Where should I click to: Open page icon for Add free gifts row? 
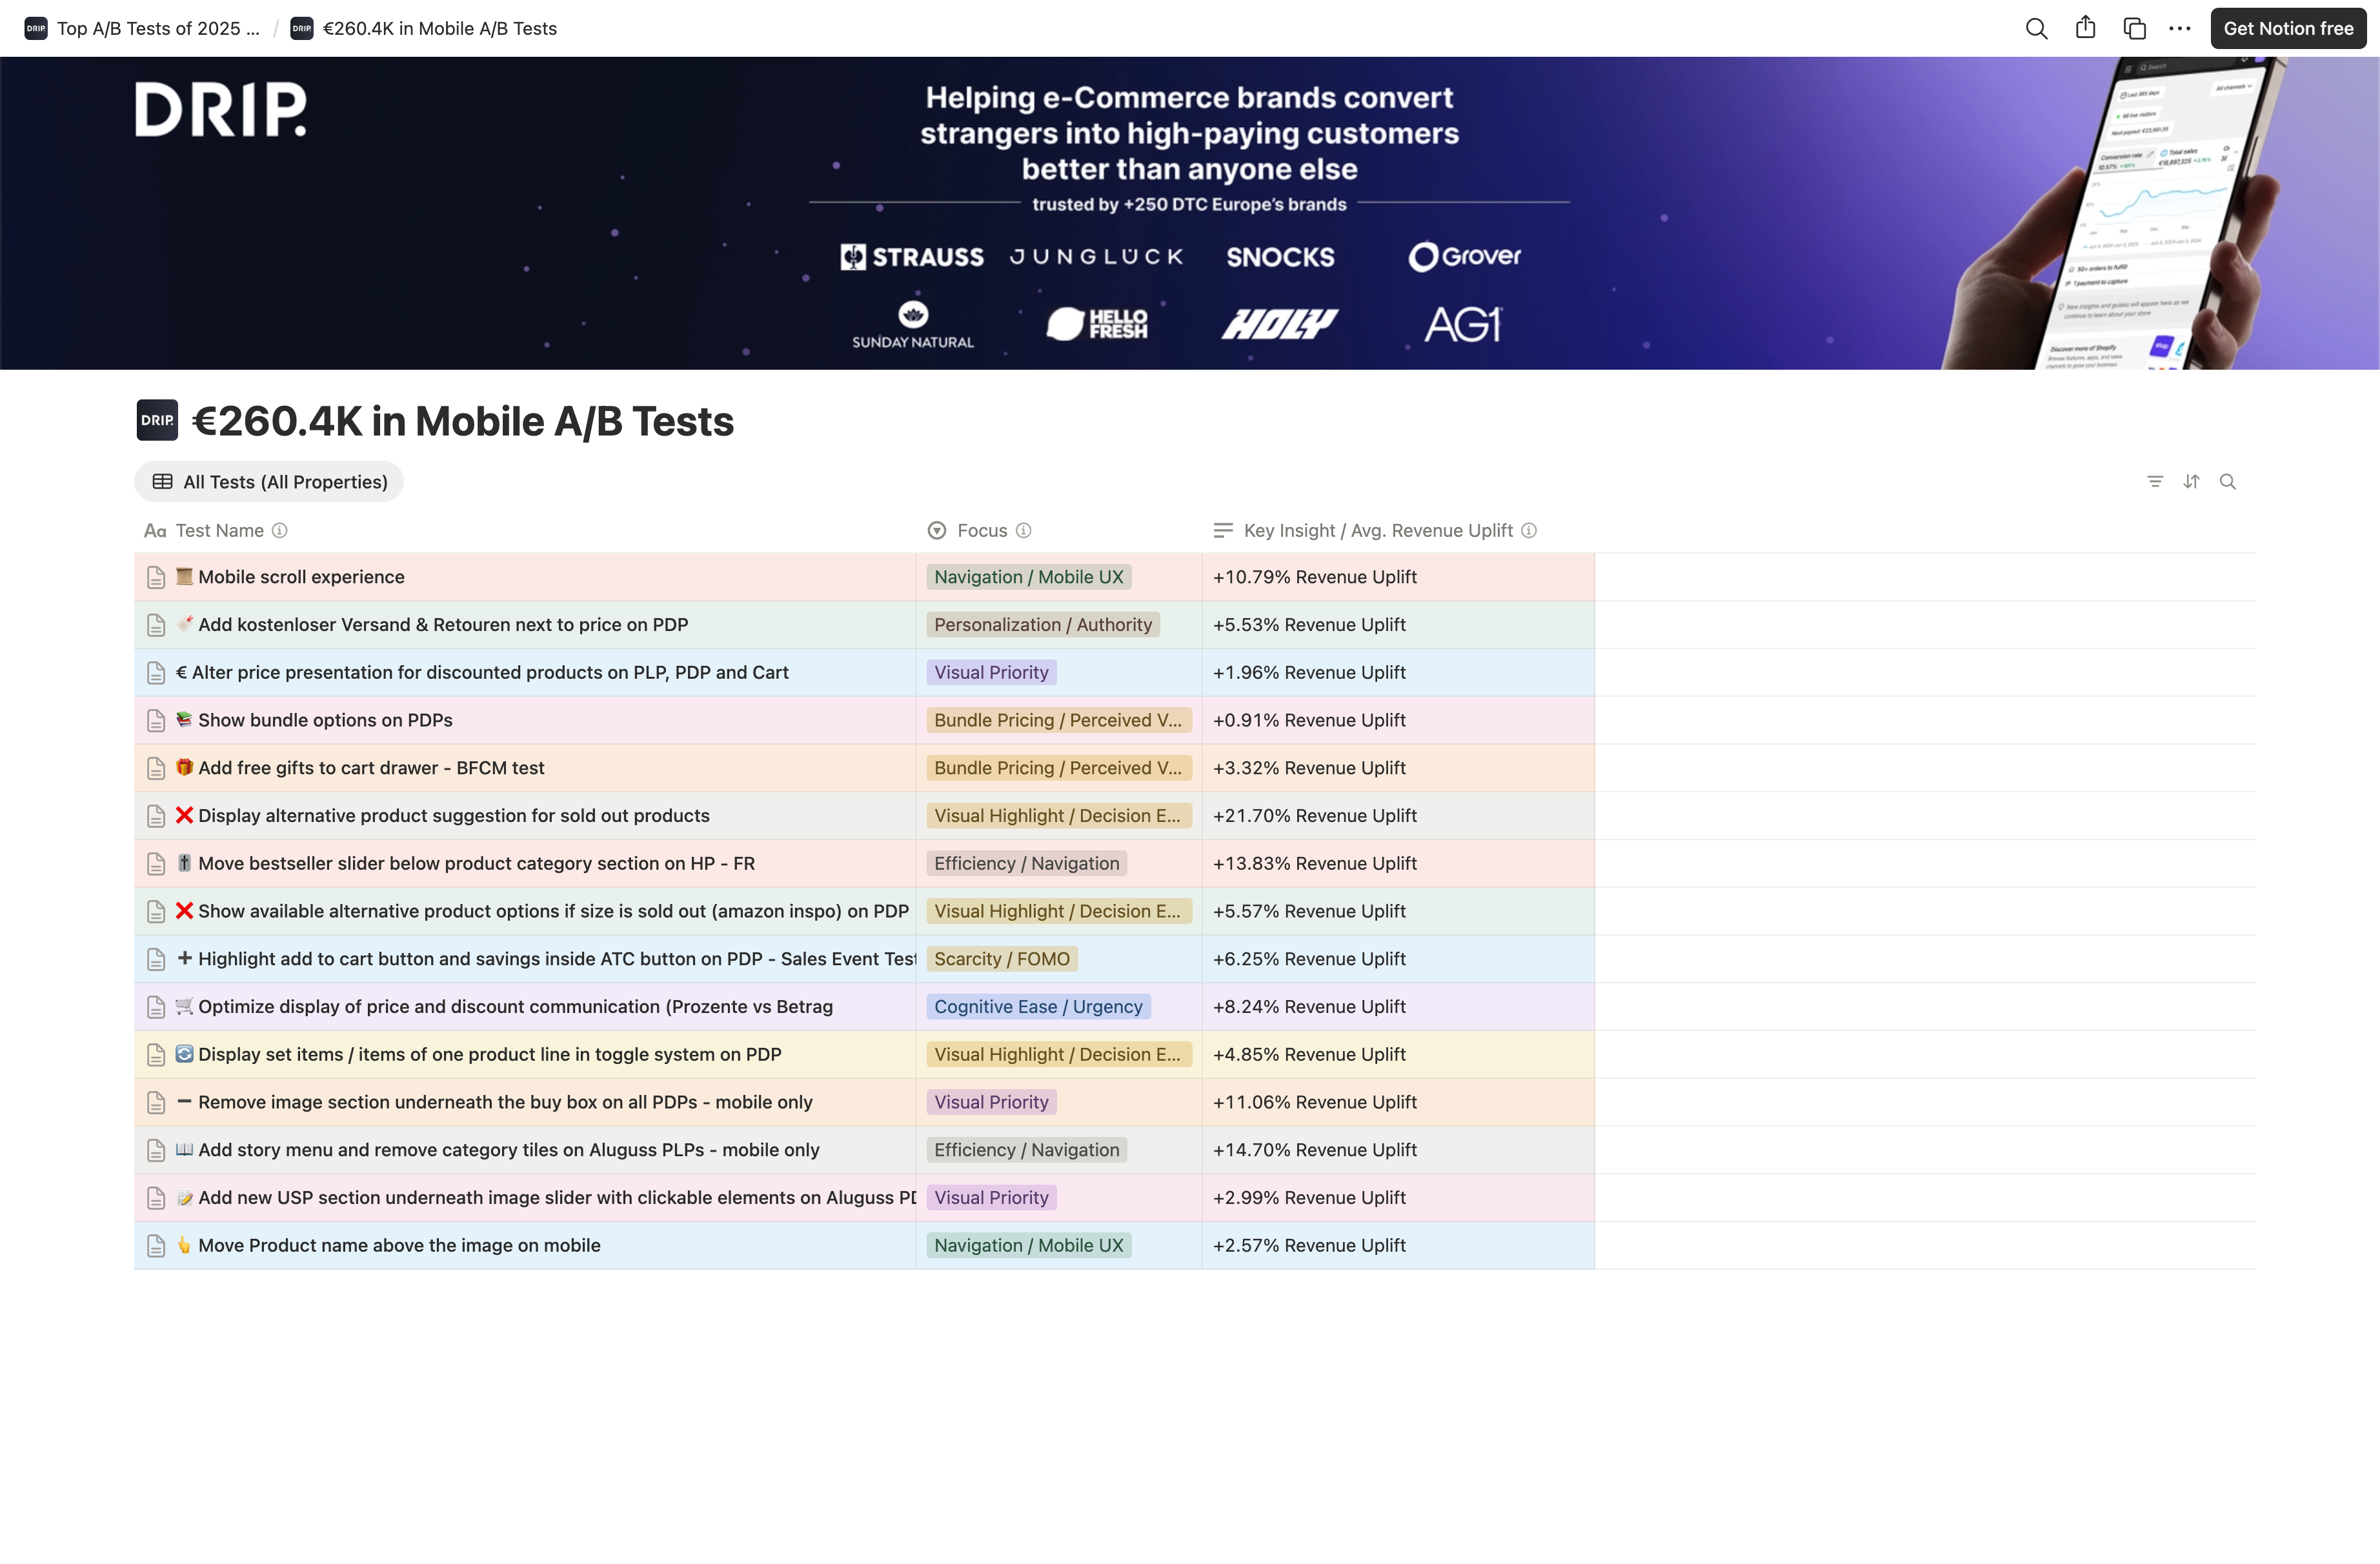click(156, 768)
